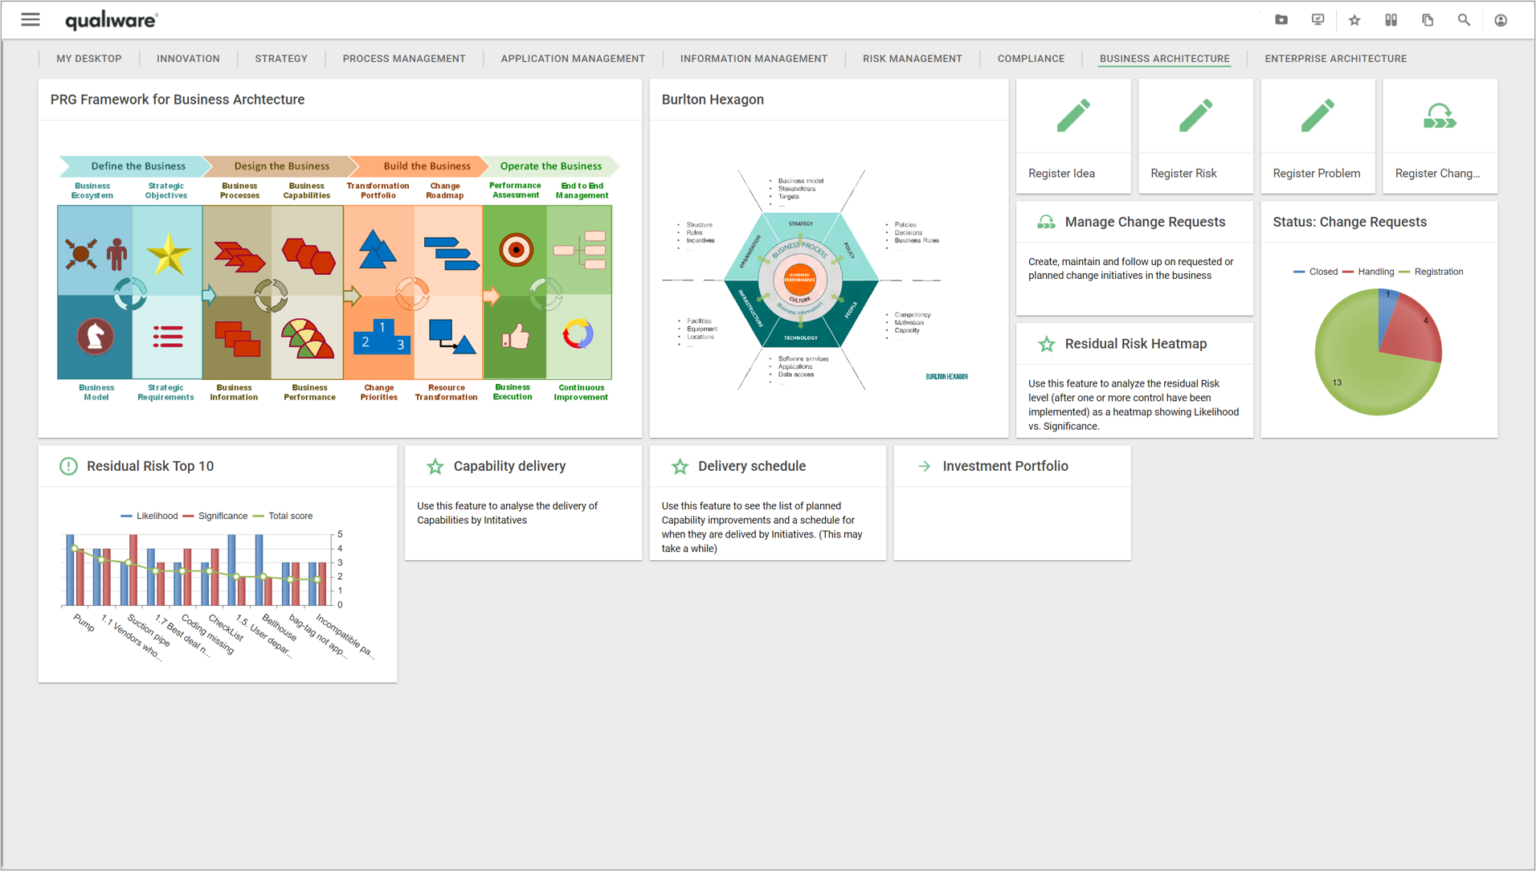The width and height of the screenshot is (1536, 871).
Task: Open the Strategy tab
Action: [281, 58]
